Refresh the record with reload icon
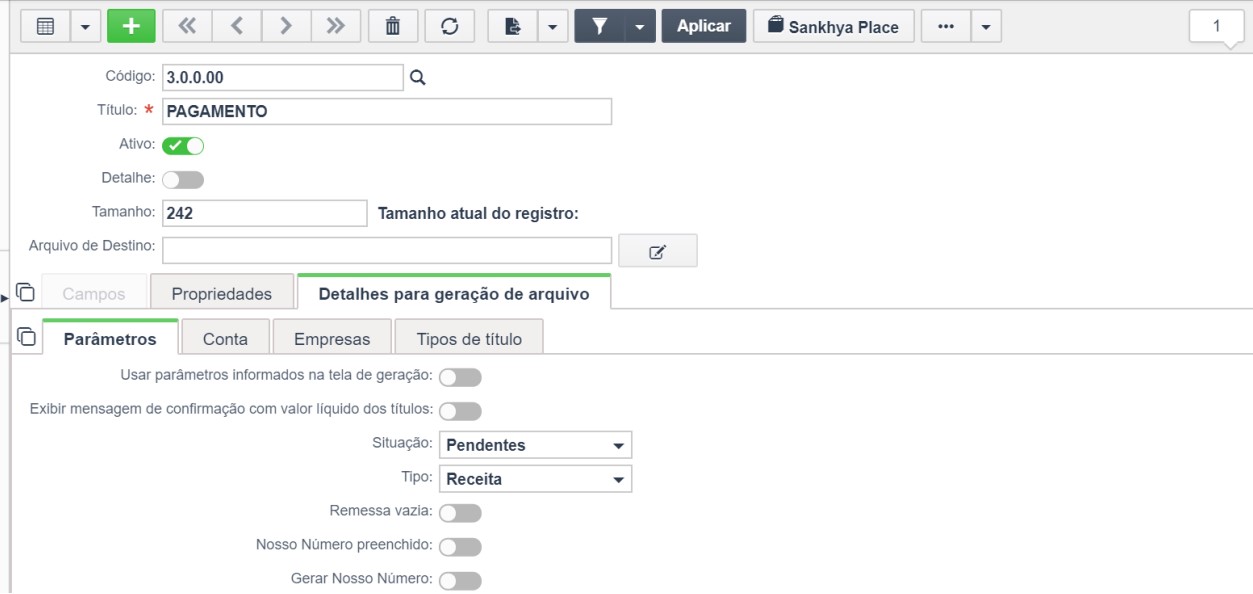 [x=450, y=26]
